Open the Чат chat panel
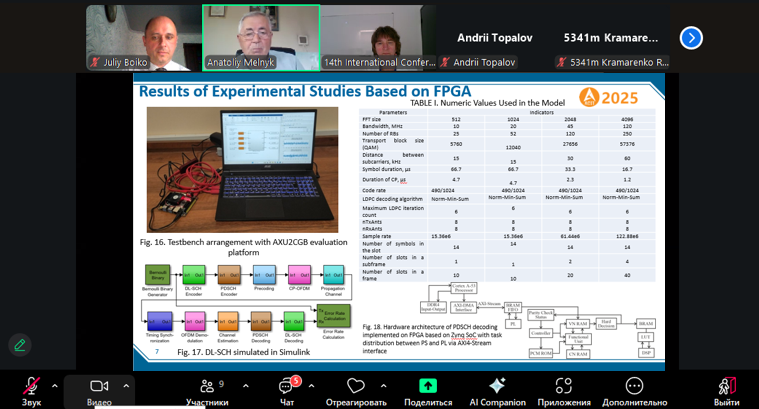Image resolution: width=759 pixels, height=409 pixels. [286, 387]
